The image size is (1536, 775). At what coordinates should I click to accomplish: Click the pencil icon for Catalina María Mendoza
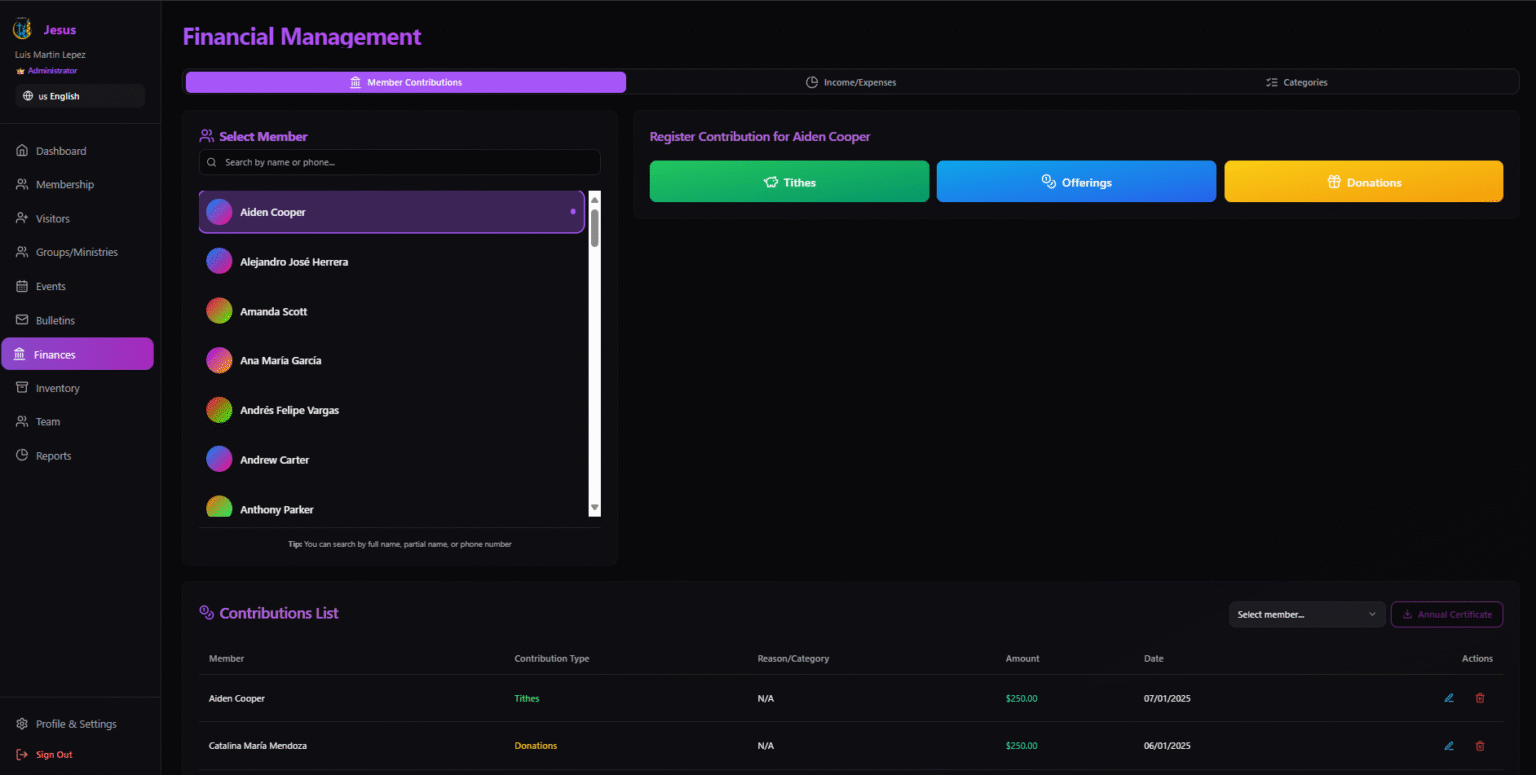(1449, 746)
